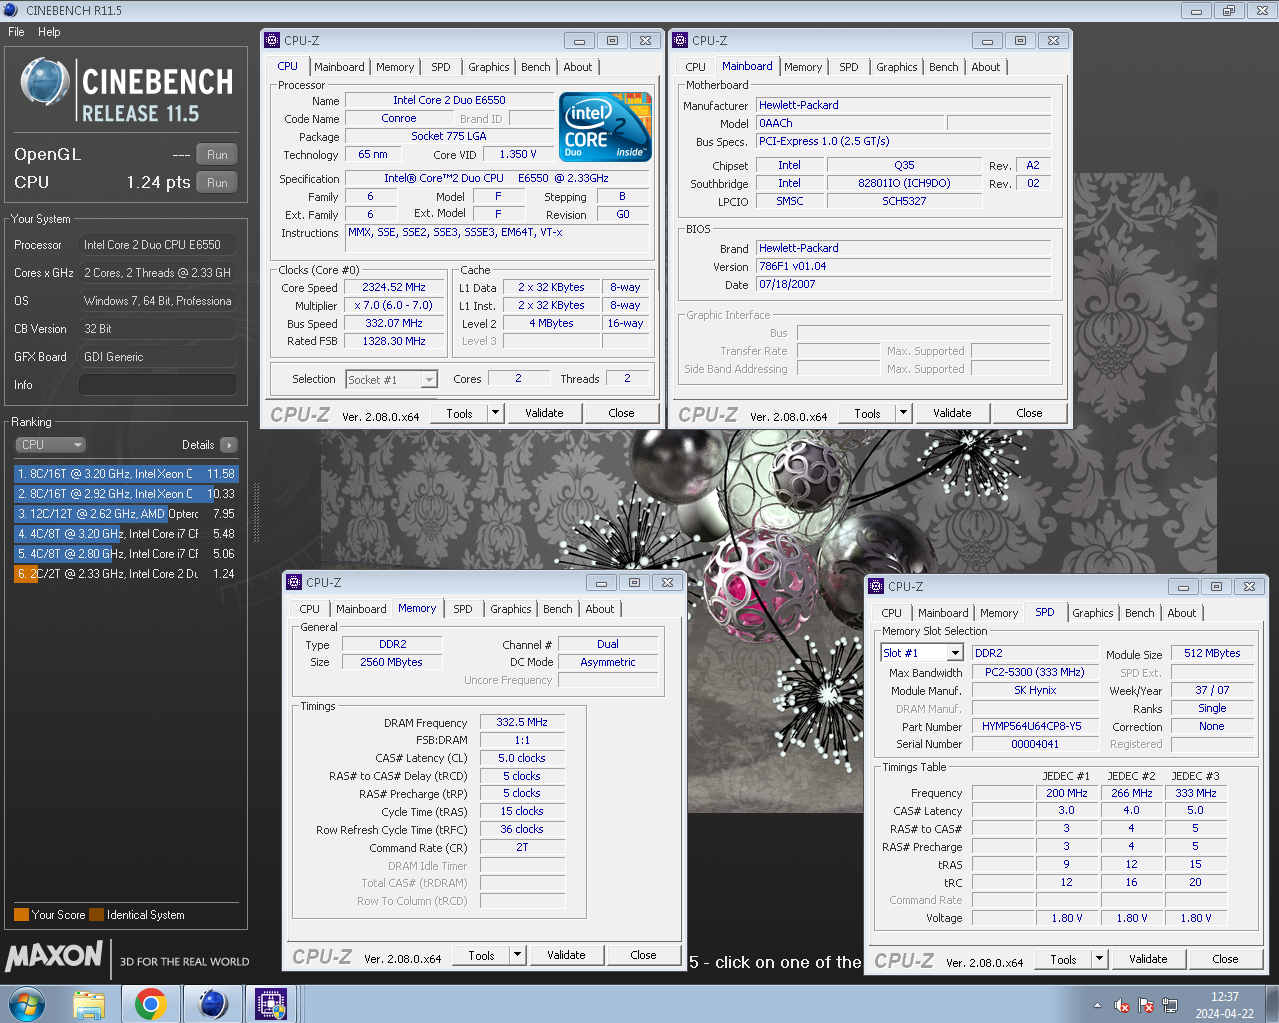Open the Windows Start menu orb
Image resolution: width=1279 pixels, height=1023 pixels.
[x=27, y=1004]
